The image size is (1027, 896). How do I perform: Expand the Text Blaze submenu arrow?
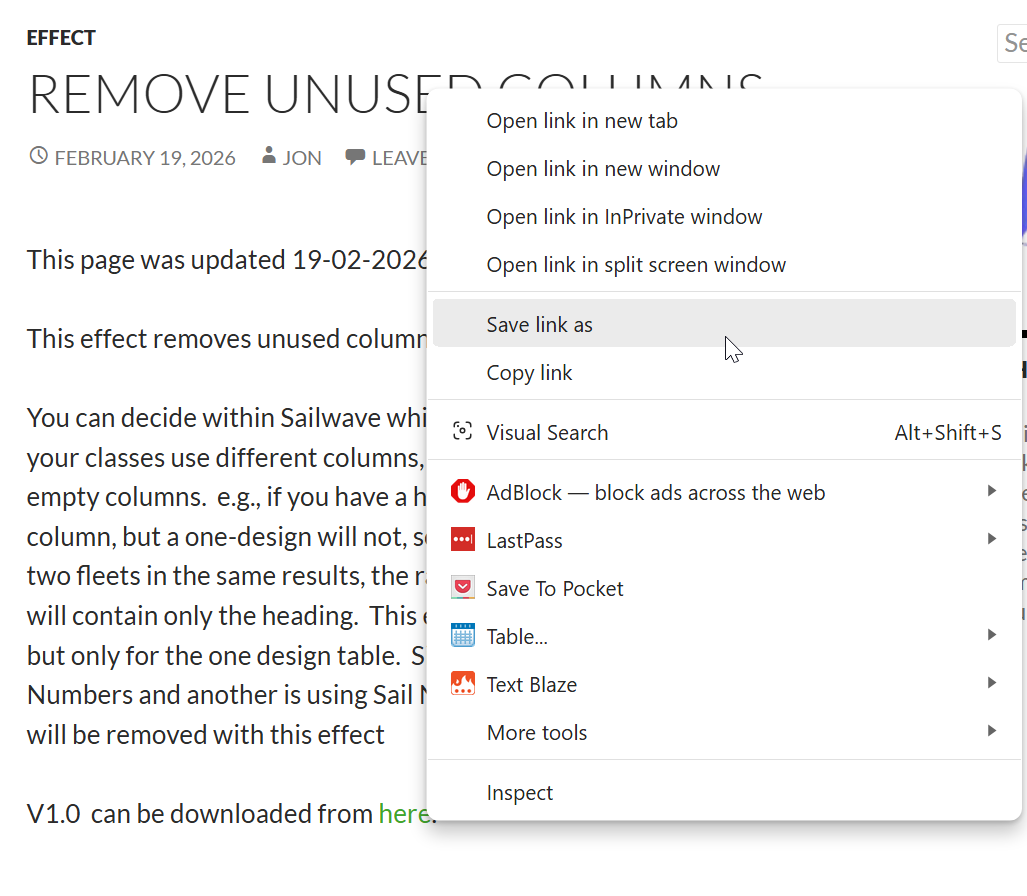991,683
